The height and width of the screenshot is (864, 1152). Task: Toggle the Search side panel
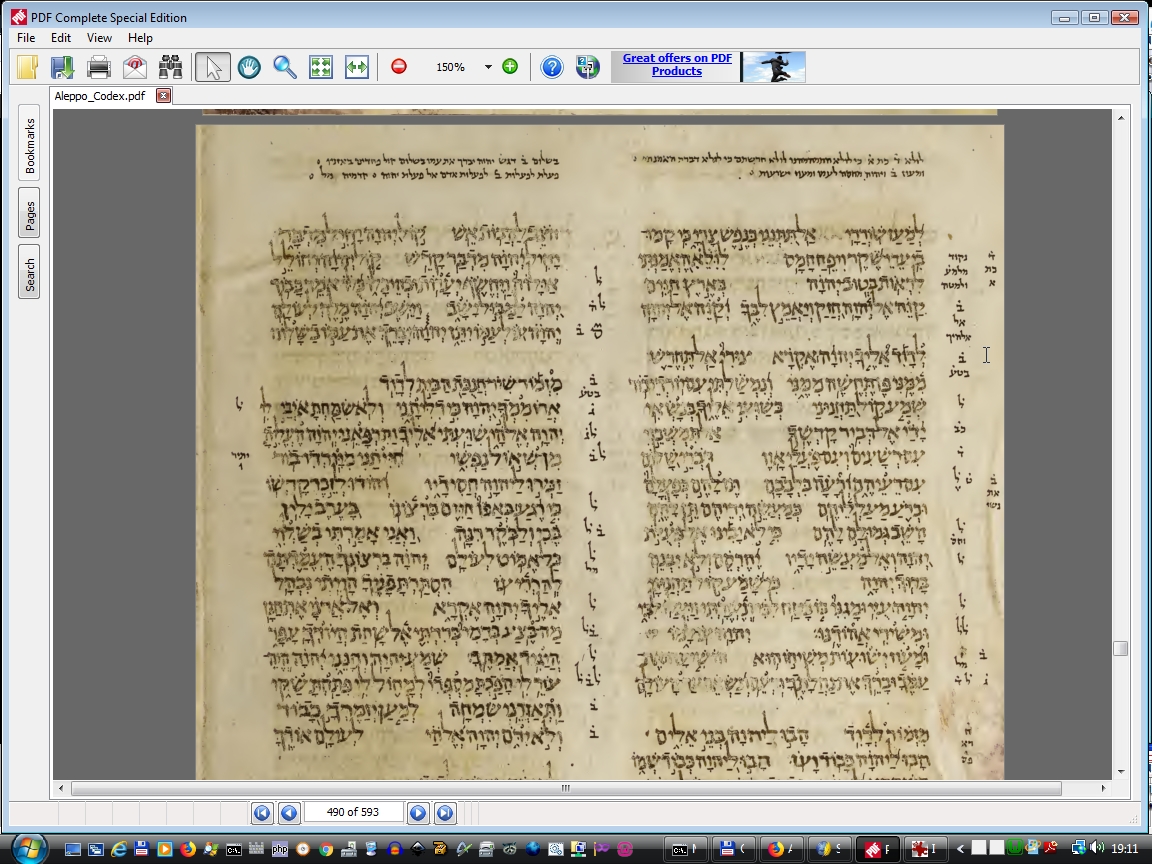[x=29, y=271]
